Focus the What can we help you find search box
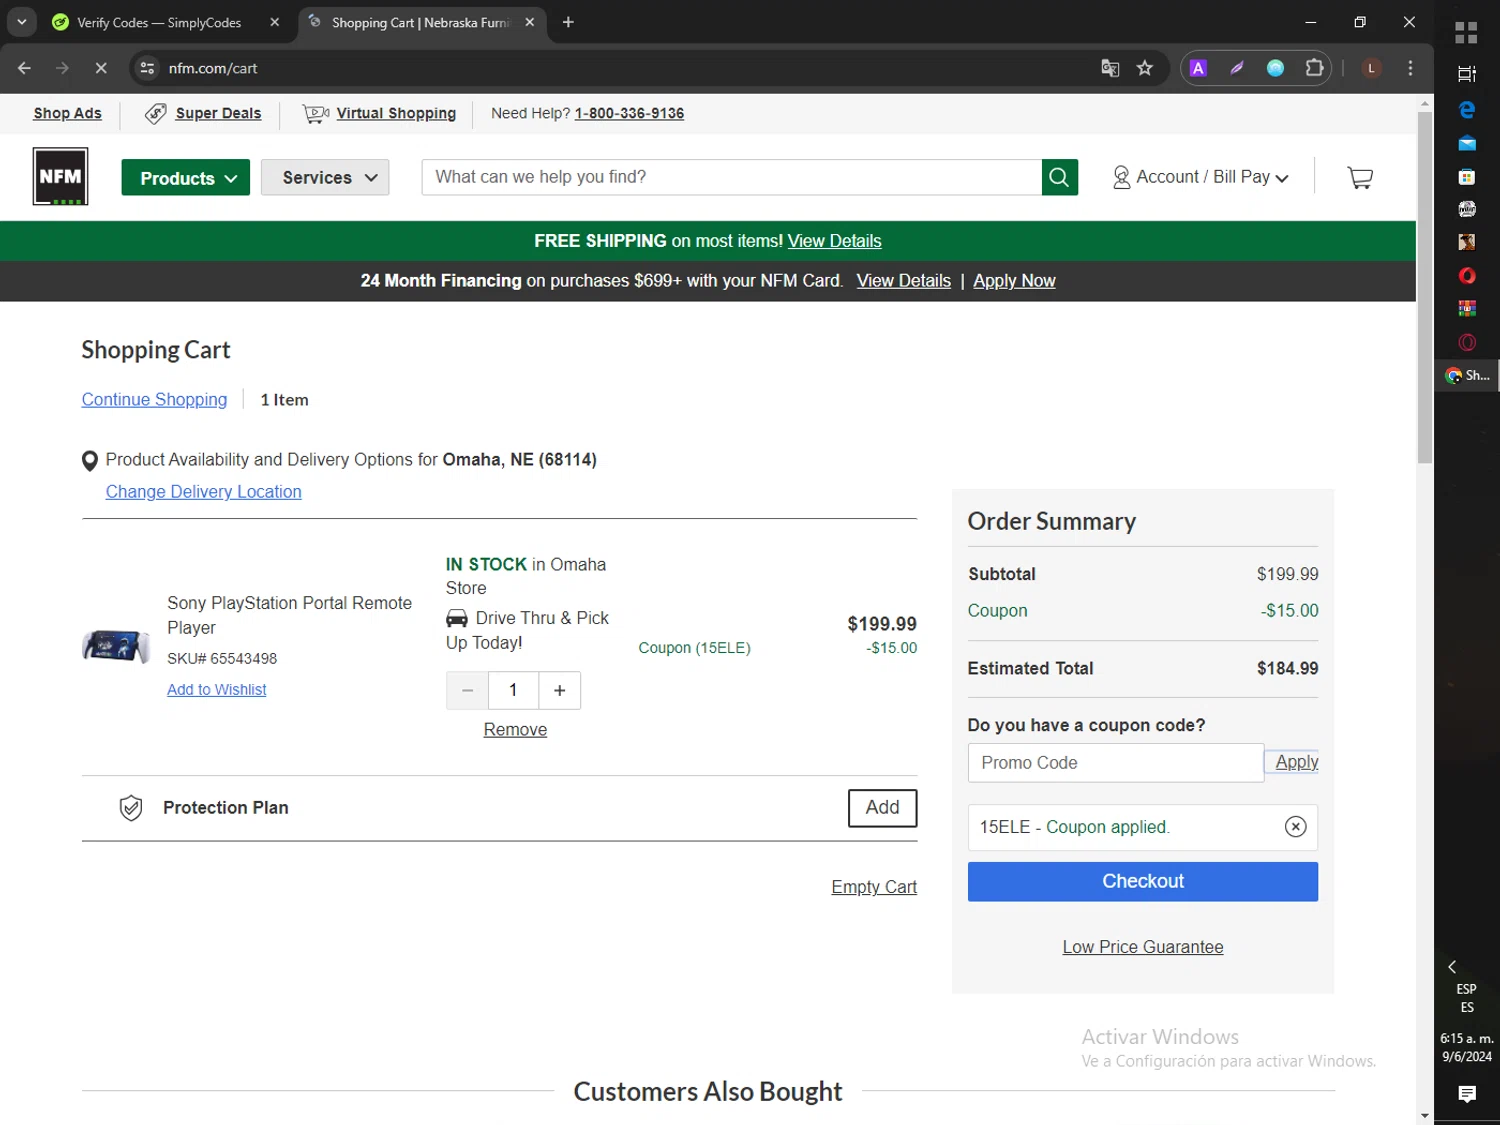Viewport: 1500px width, 1125px height. 731,177
